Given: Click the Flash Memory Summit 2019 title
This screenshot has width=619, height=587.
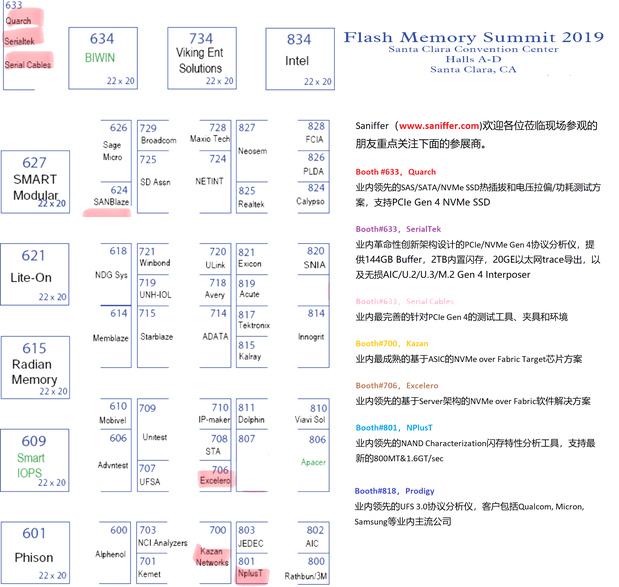Looking at the screenshot, I should coord(473,38).
